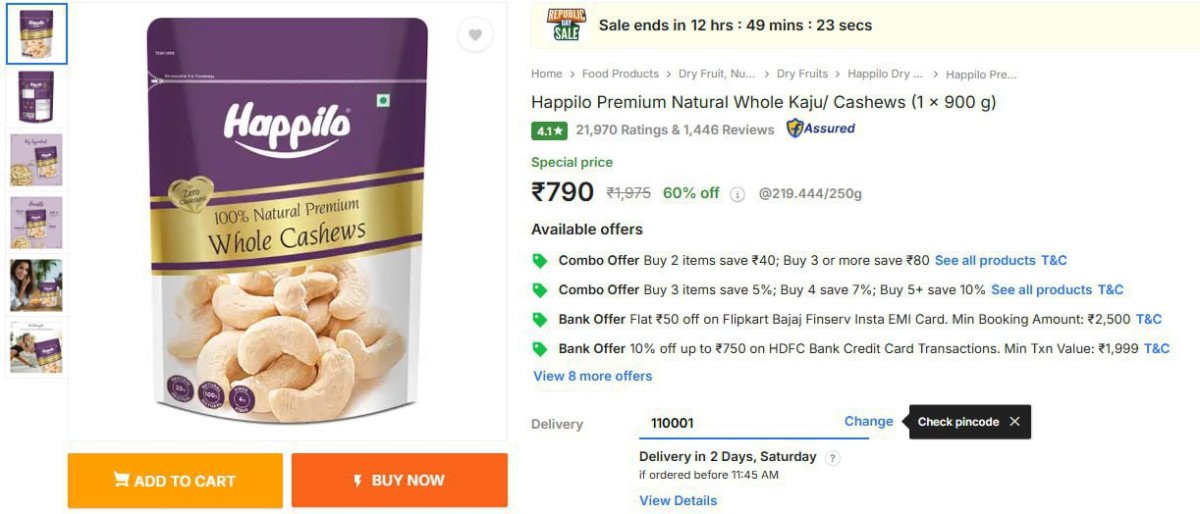
Task: Click the green 4.1 star rating badge
Action: pos(550,130)
